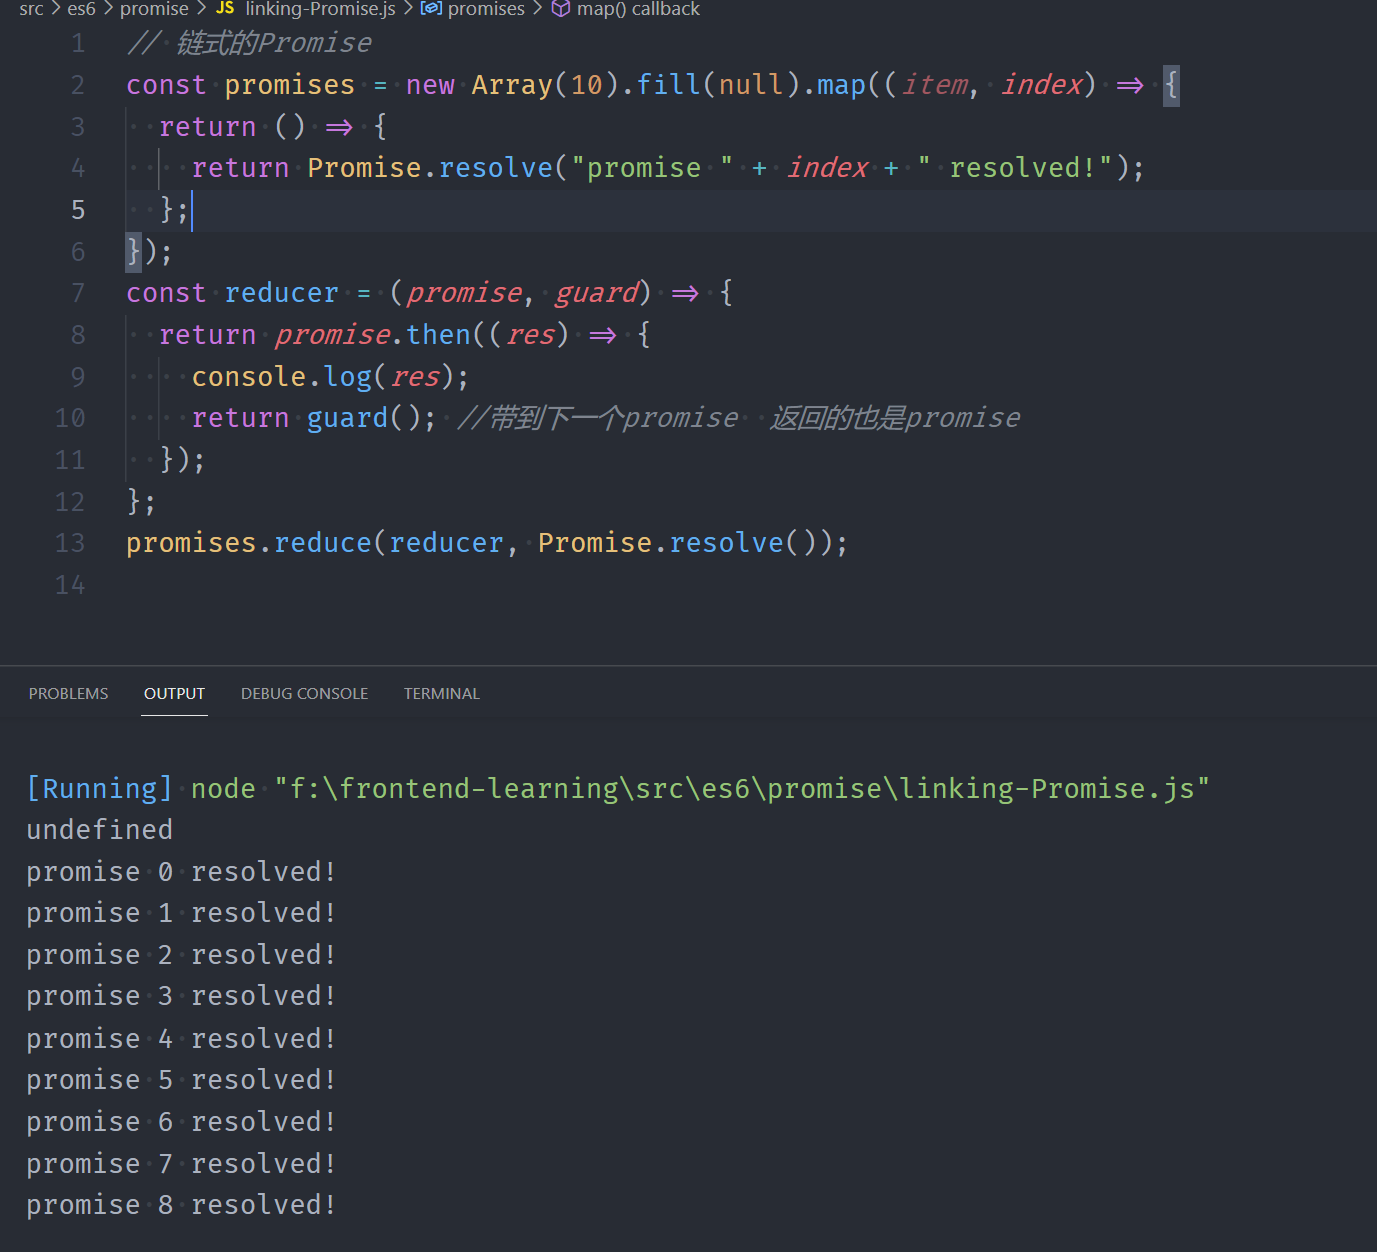The image size is (1377, 1252).
Task: Click the map() callback breadcrumb item
Action: tap(638, 9)
